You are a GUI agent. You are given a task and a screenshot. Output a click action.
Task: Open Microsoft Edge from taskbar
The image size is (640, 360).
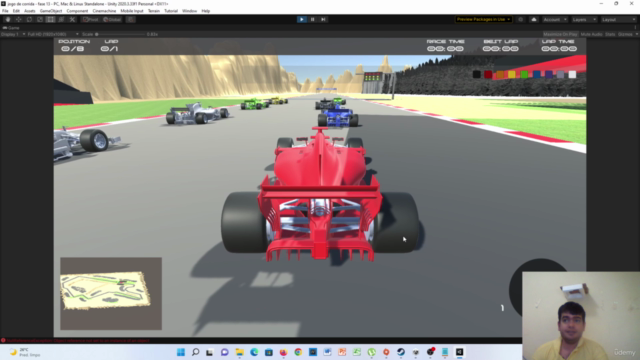(x=254, y=352)
